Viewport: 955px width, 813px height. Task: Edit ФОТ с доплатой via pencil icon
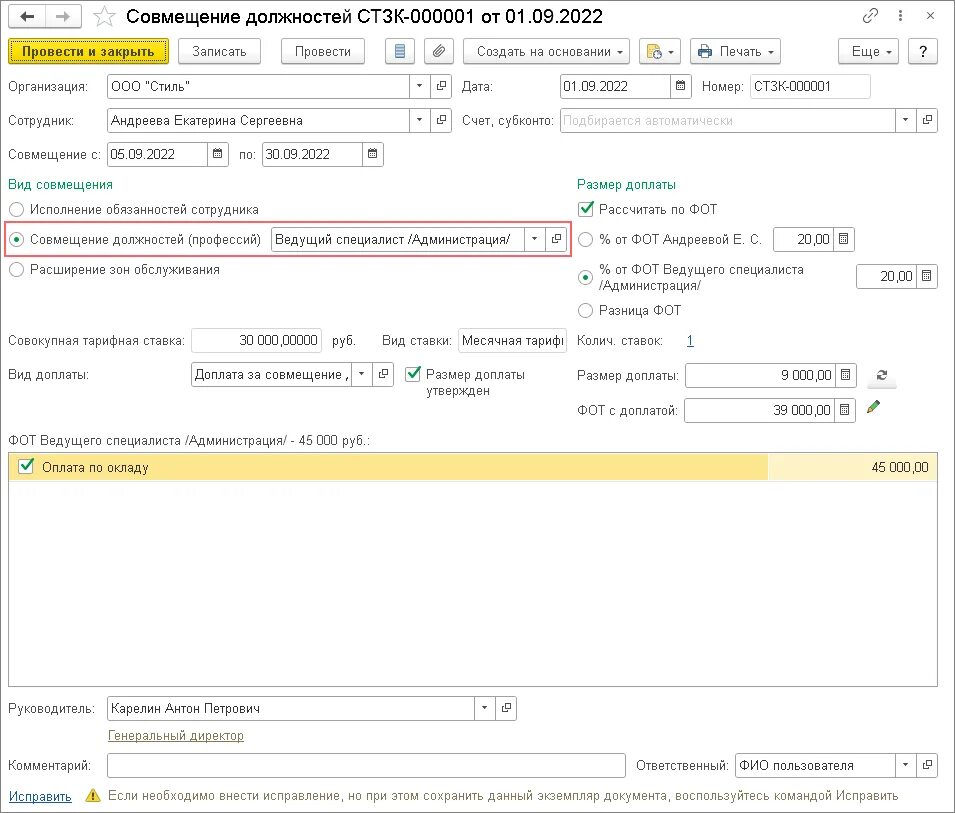pos(873,407)
